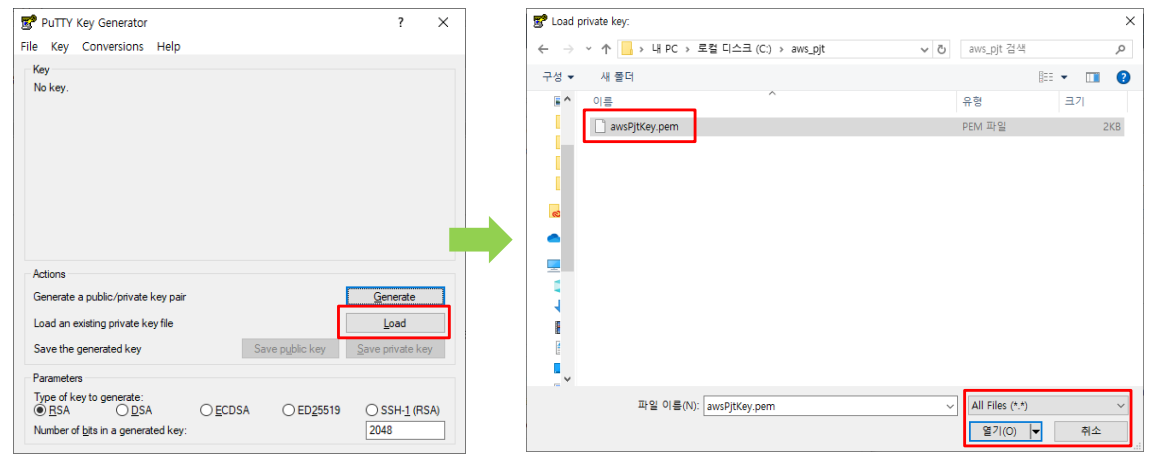Screen dimensions: 1157x468
Task: Select DSA key type
Action: 122,410
